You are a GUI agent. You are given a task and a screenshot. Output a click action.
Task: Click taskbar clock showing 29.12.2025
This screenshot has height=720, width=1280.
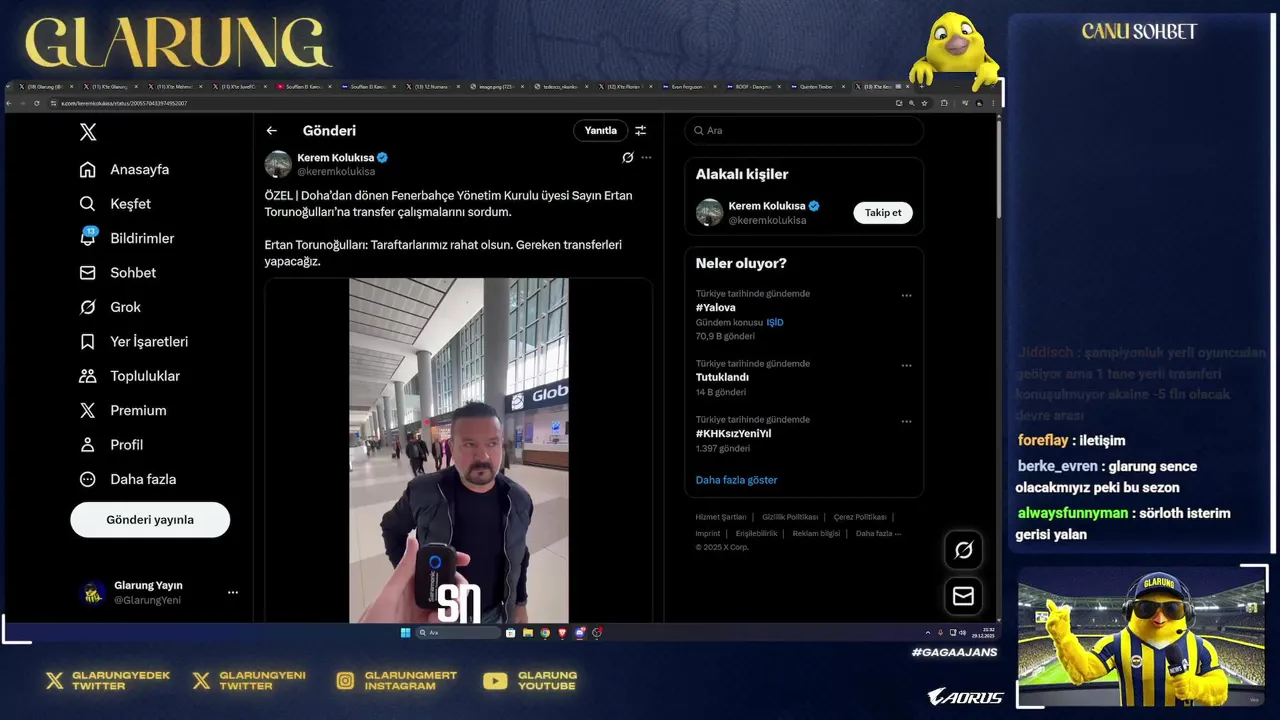coord(983,633)
